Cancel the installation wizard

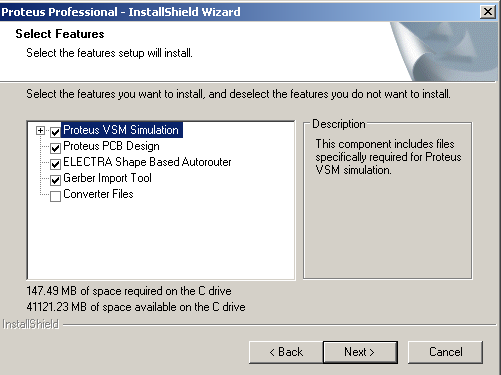445,352
